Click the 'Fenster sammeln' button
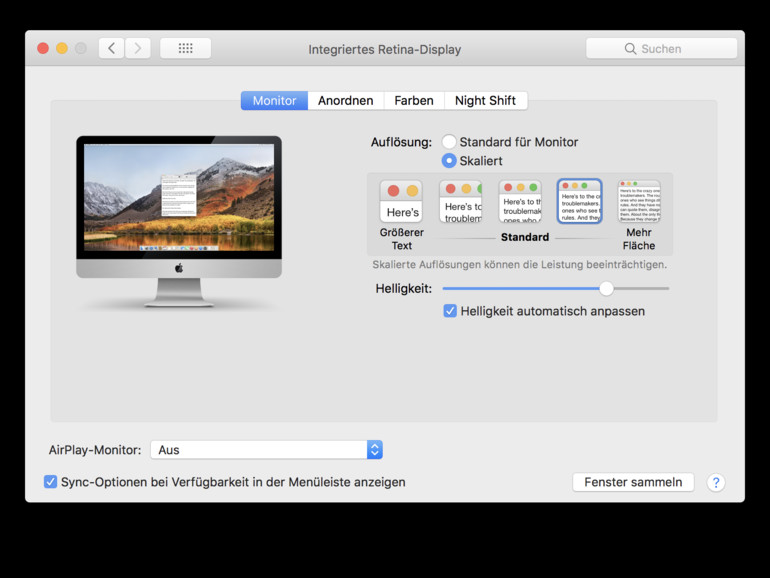Image resolution: width=770 pixels, height=578 pixels. tap(633, 482)
